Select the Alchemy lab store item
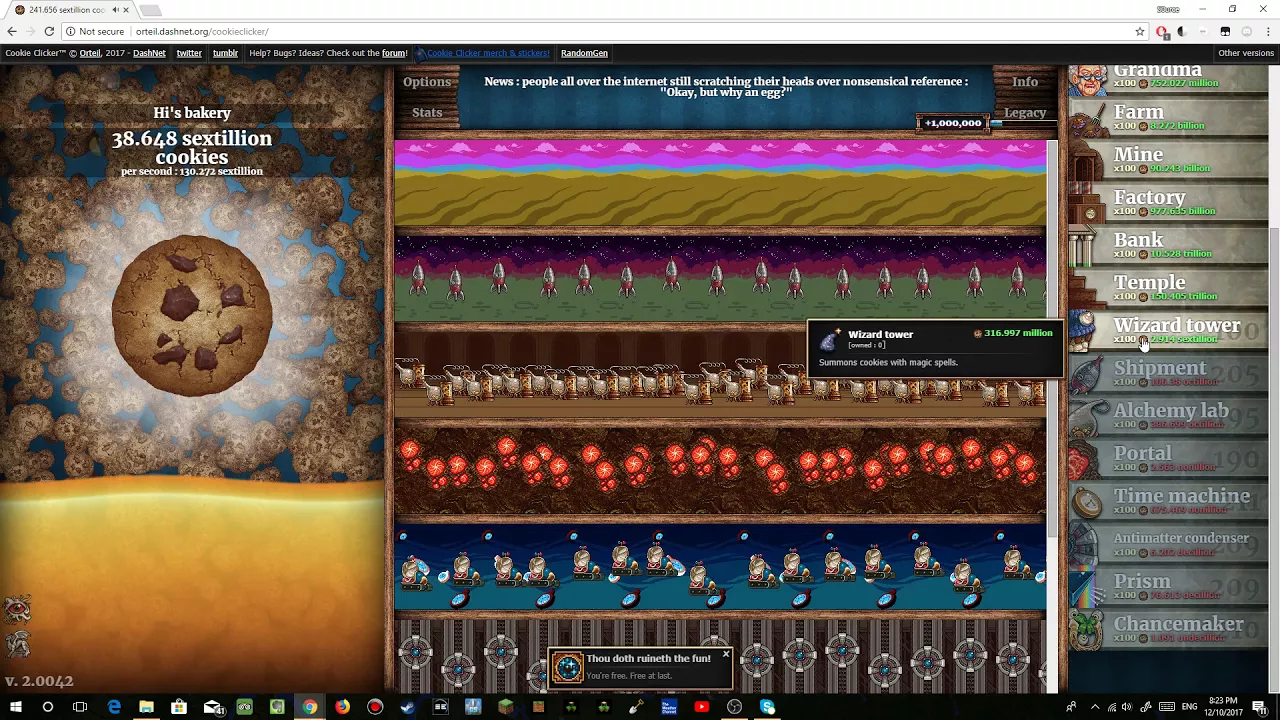This screenshot has width=1280, height=720. (x=1168, y=417)
